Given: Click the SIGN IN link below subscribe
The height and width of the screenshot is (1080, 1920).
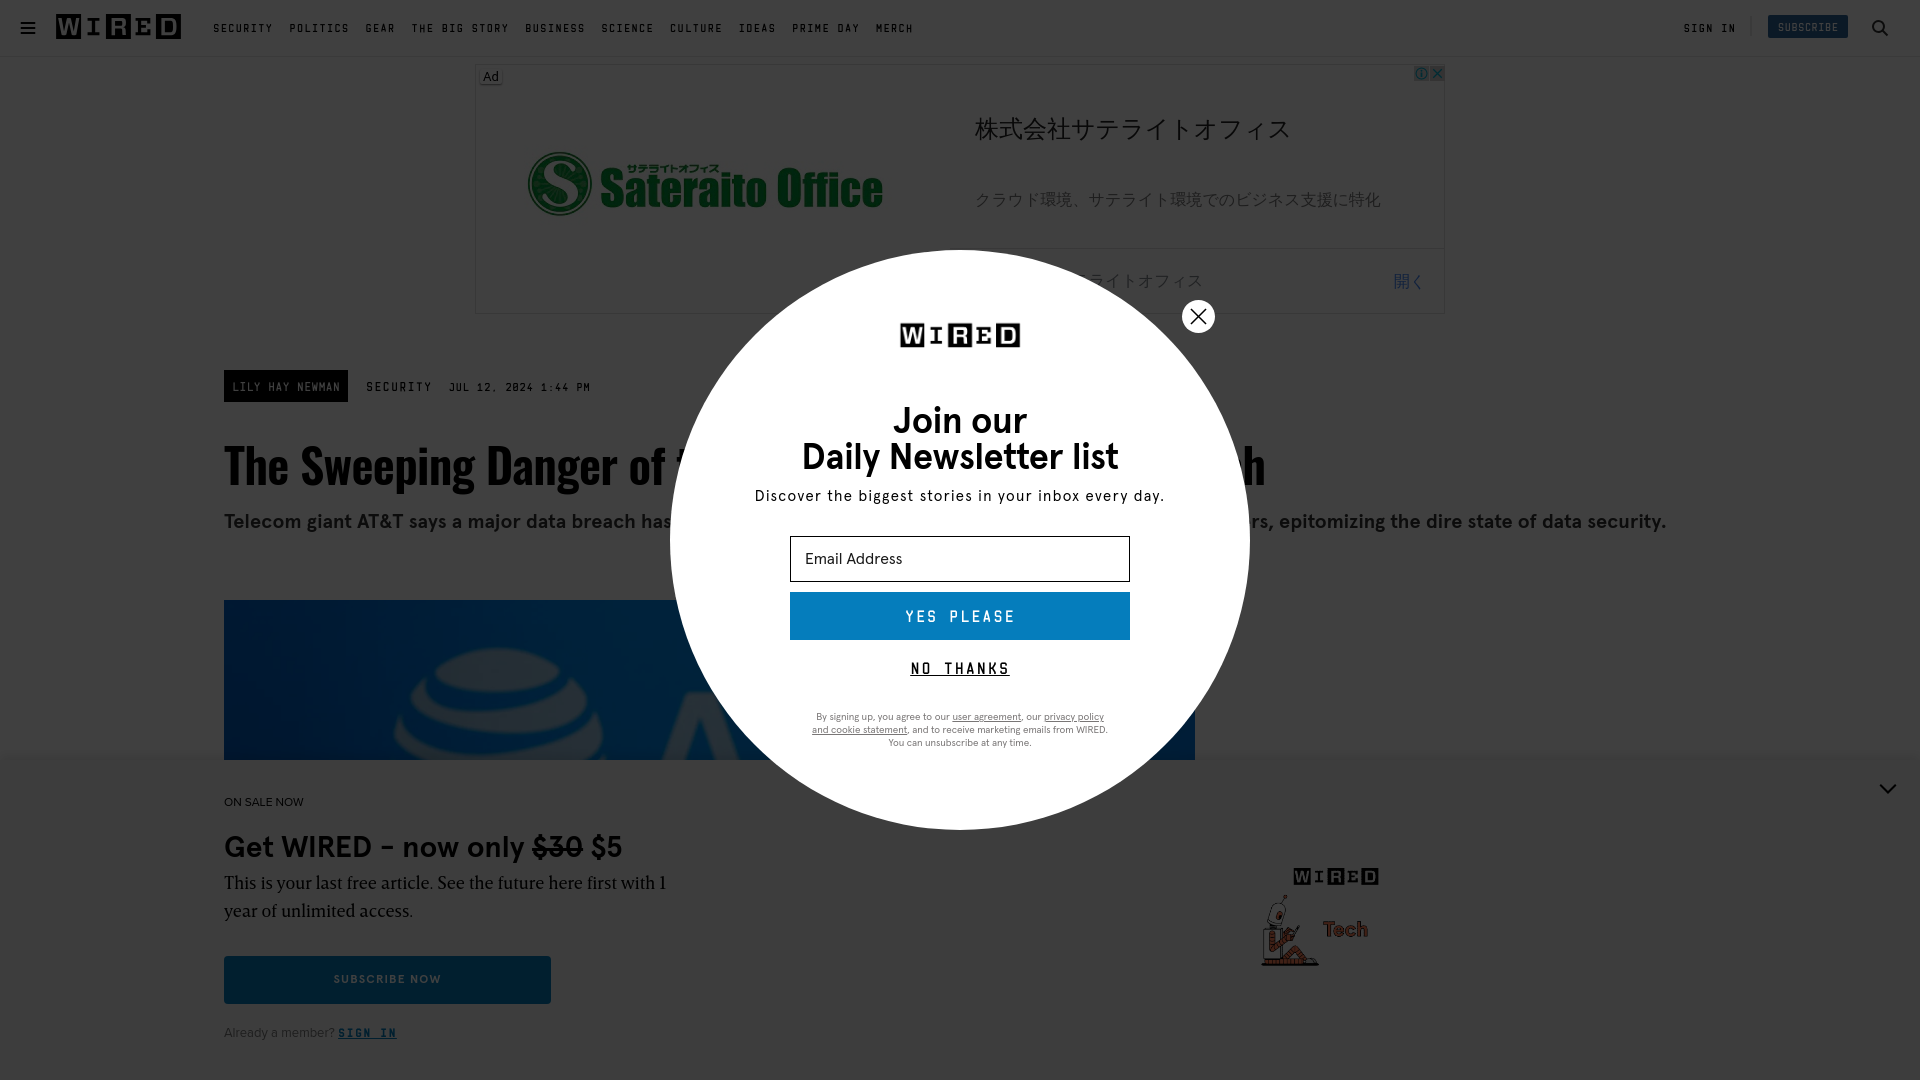Looking at the screenshot, I should click(367, 1033).
